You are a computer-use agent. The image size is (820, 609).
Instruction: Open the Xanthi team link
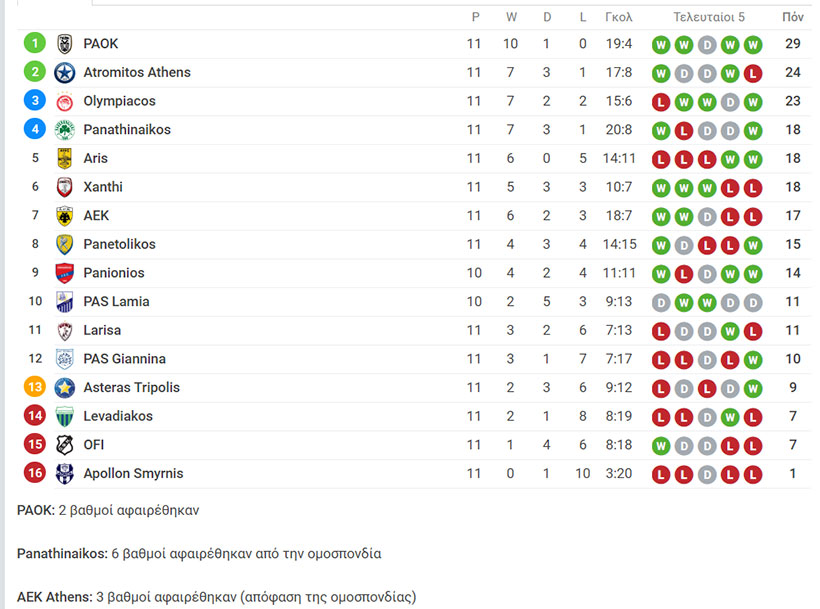pos(103,187)
